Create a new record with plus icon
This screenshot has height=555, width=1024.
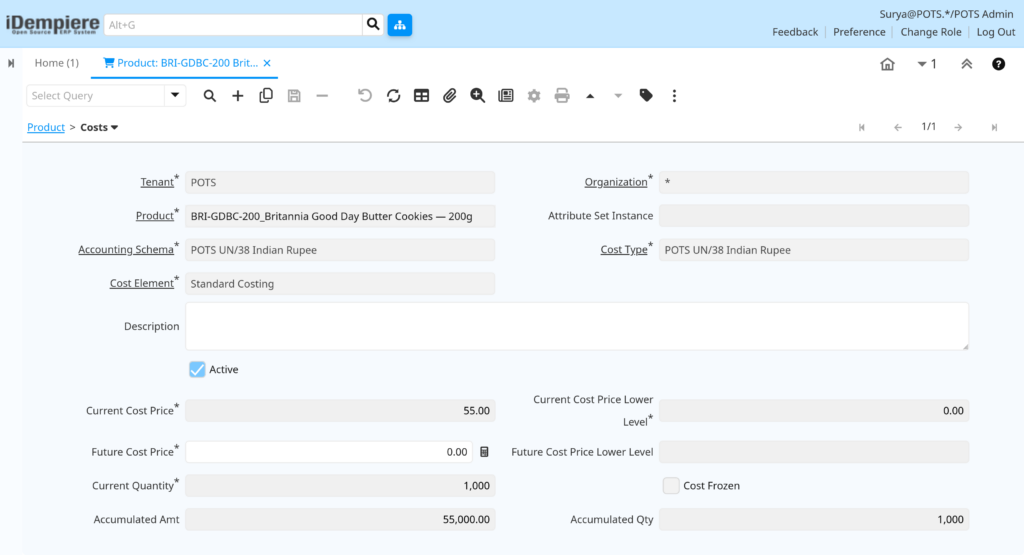point(238,96)
